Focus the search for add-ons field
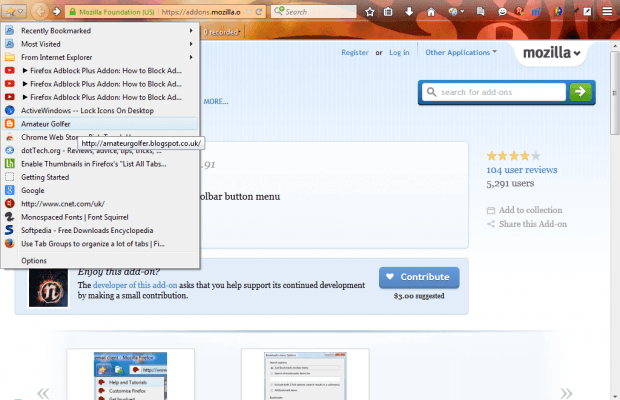 click(x=494, y=92)
